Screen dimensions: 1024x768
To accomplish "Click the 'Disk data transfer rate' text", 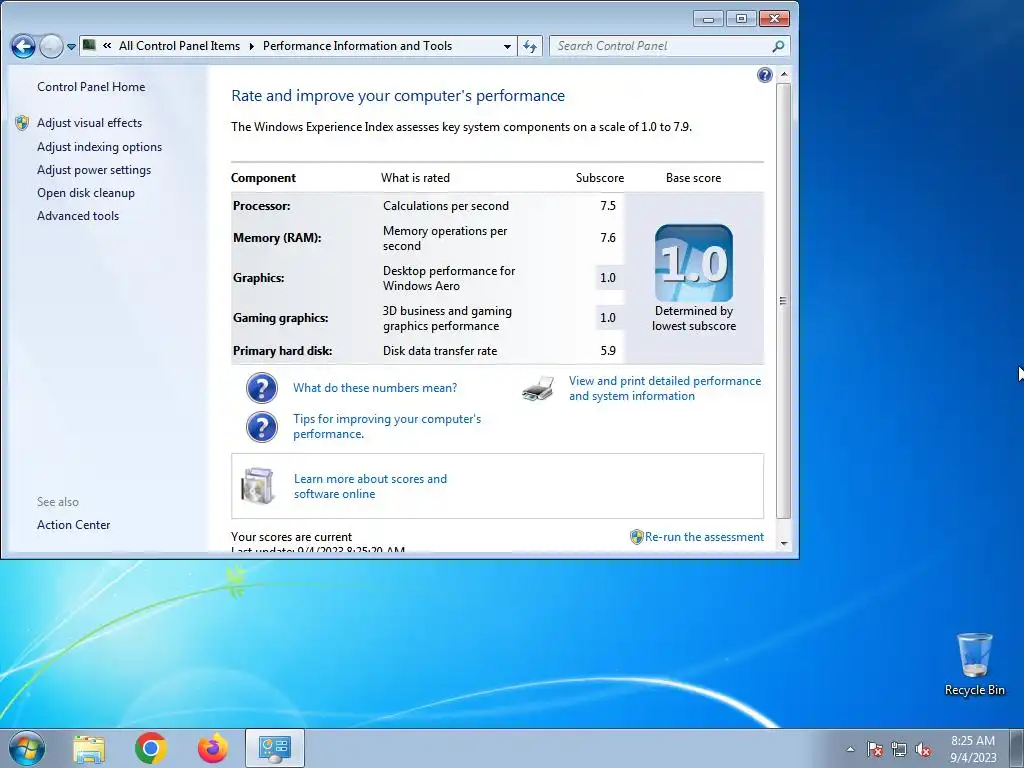I will click(x=440, y=351).
